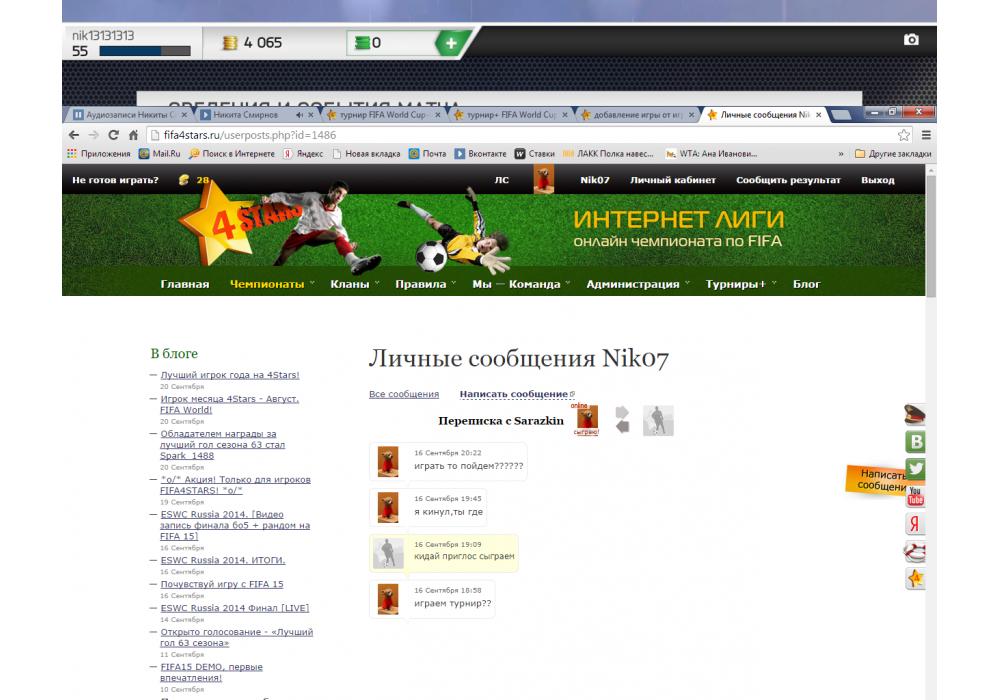Click the green plus add-cash button
Screen dimensions: 1000x700
pyautogui.click(x=452, y=43)
